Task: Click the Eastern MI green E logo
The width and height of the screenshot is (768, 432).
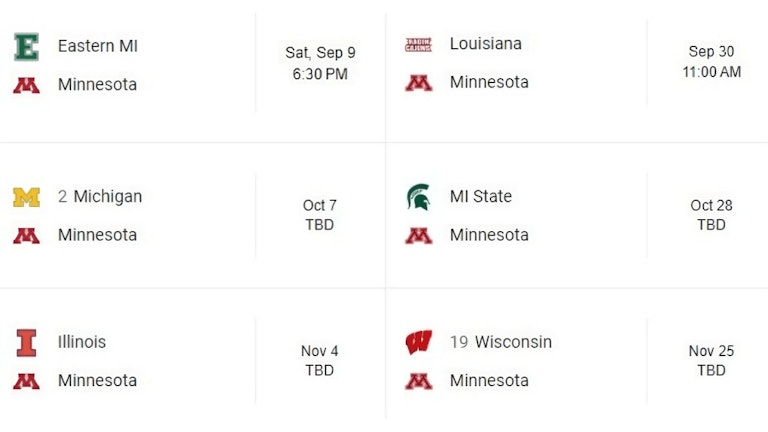Action: [26, 47]
